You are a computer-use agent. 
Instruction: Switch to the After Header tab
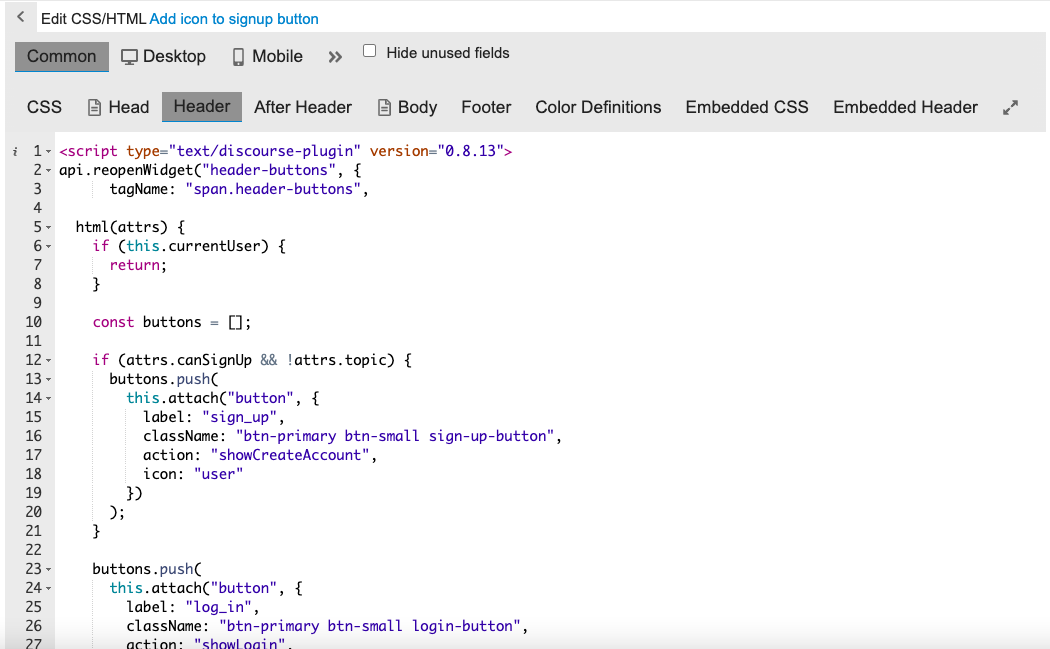tap(303, 108)
